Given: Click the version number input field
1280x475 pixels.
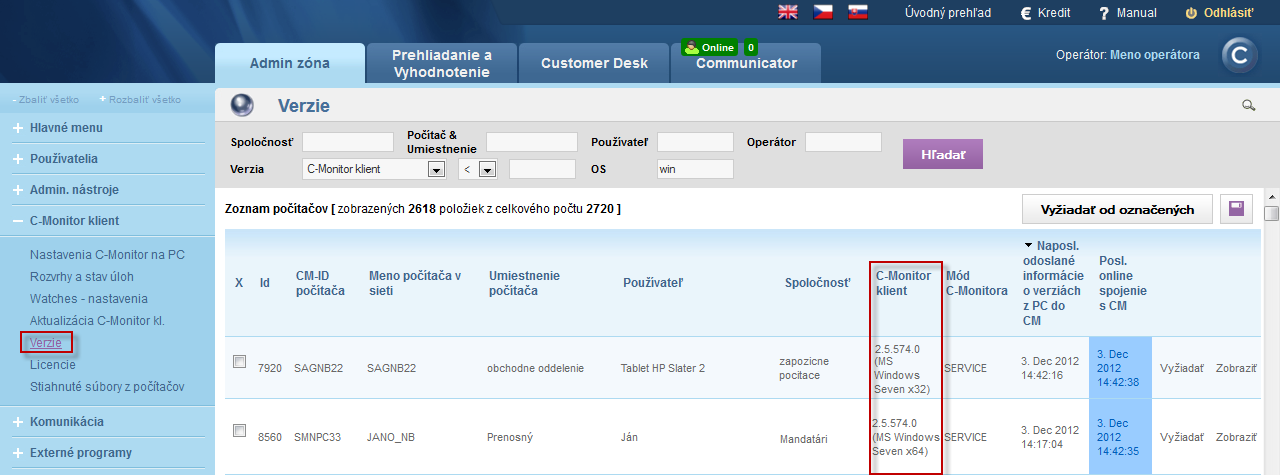Looking at the screenshot, I should point(542,169).
